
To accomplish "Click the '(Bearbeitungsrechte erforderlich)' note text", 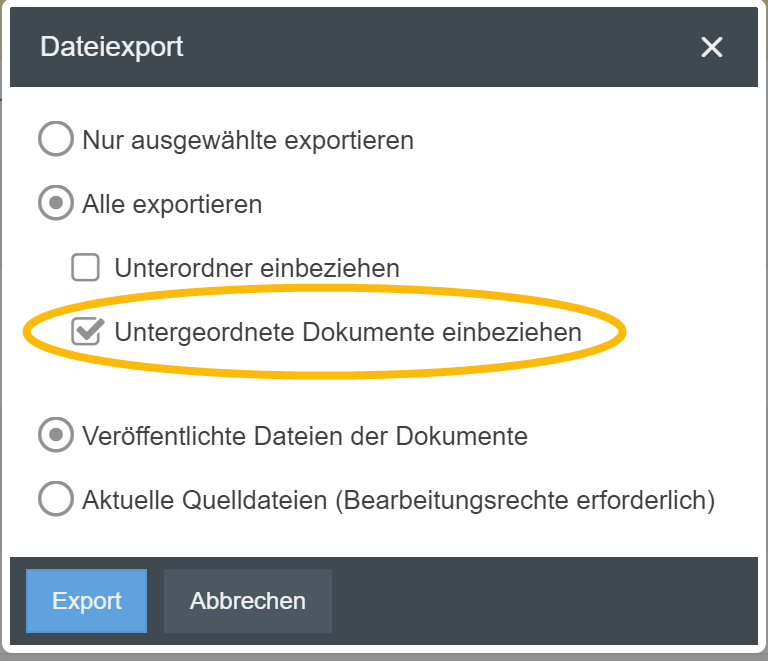I will pyautogui.click(x=525, y=499).
